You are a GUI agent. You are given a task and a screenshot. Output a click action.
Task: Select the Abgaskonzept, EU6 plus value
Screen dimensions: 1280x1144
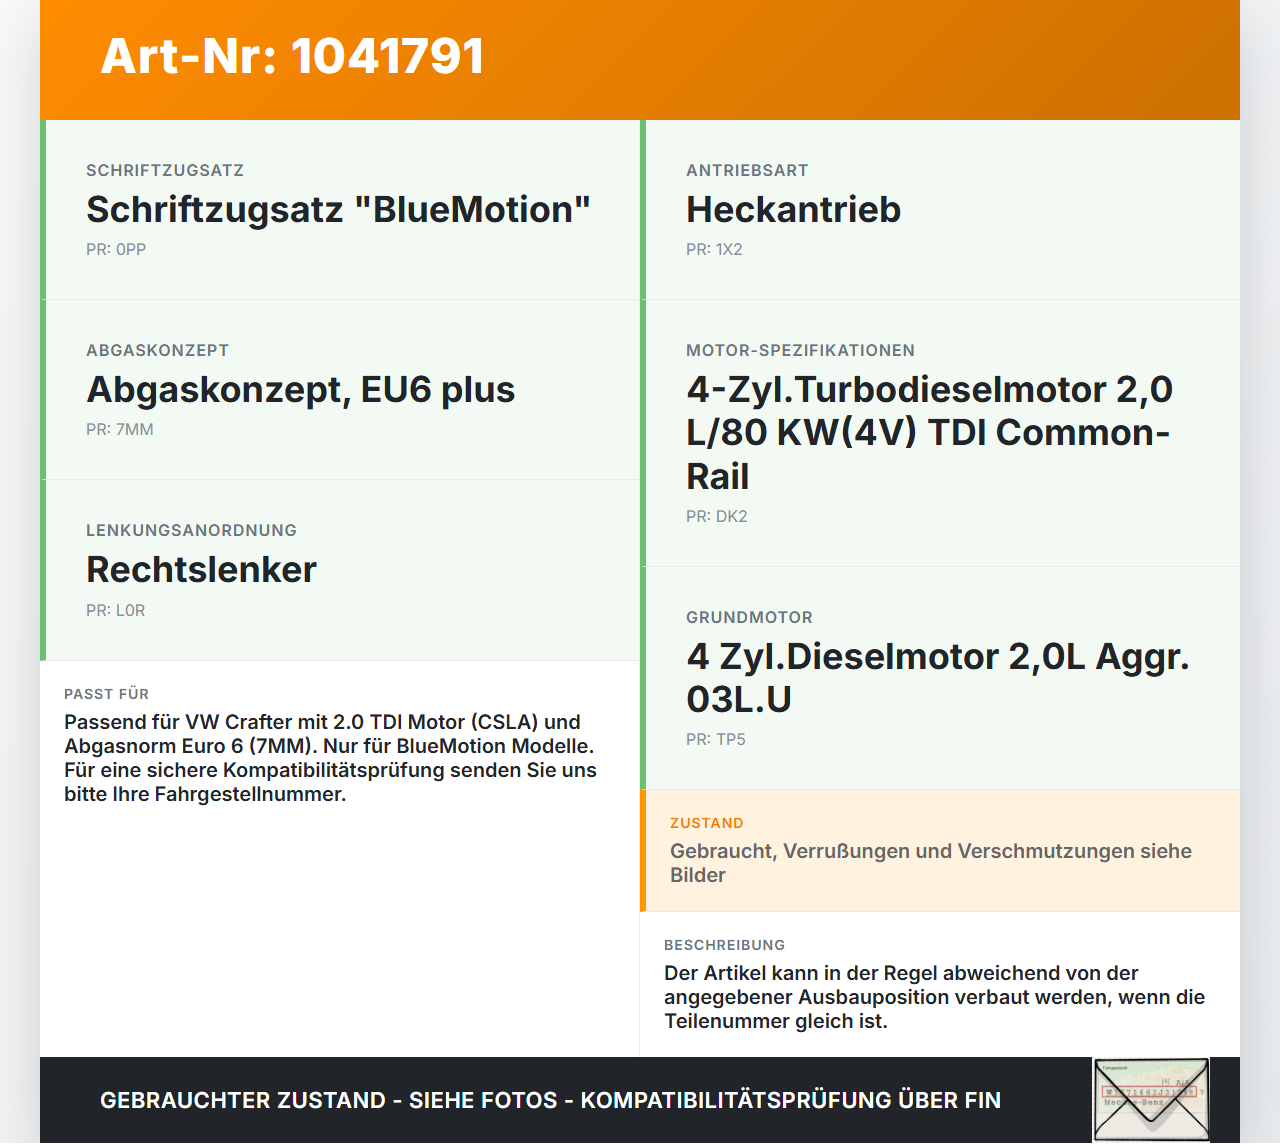300,390
